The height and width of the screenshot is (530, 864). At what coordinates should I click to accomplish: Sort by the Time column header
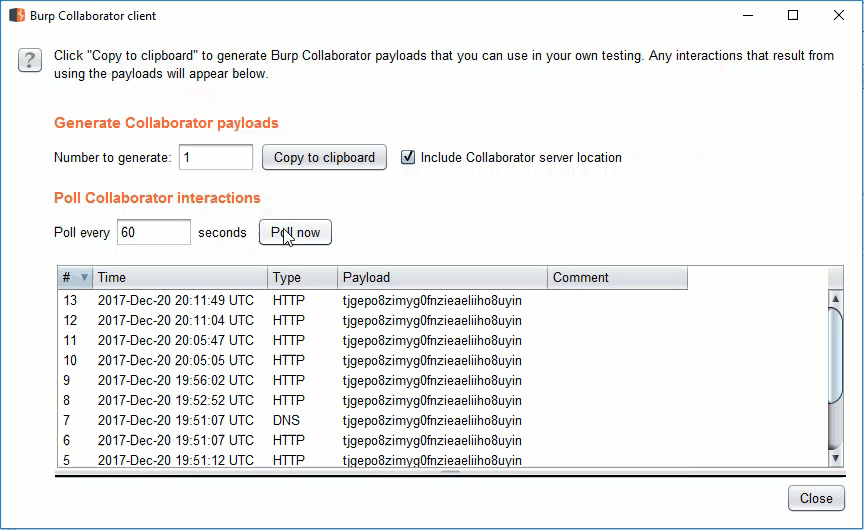pos(180,277)
